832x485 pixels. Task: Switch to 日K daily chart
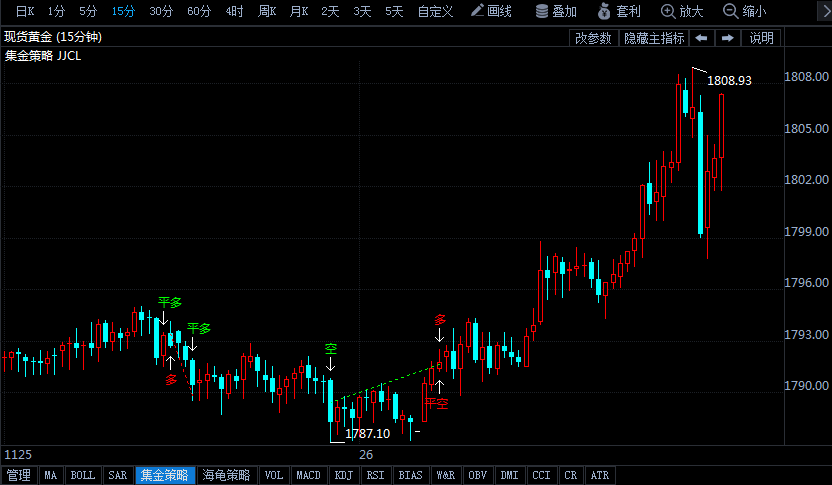25,11
